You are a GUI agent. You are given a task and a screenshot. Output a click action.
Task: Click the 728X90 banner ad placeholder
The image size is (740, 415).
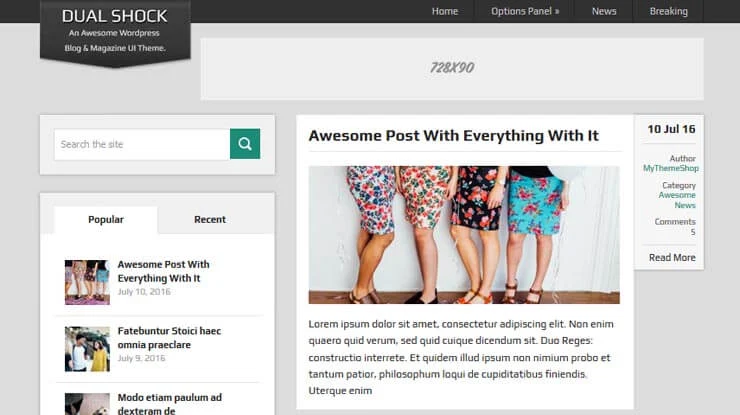[x=452, y=68]
